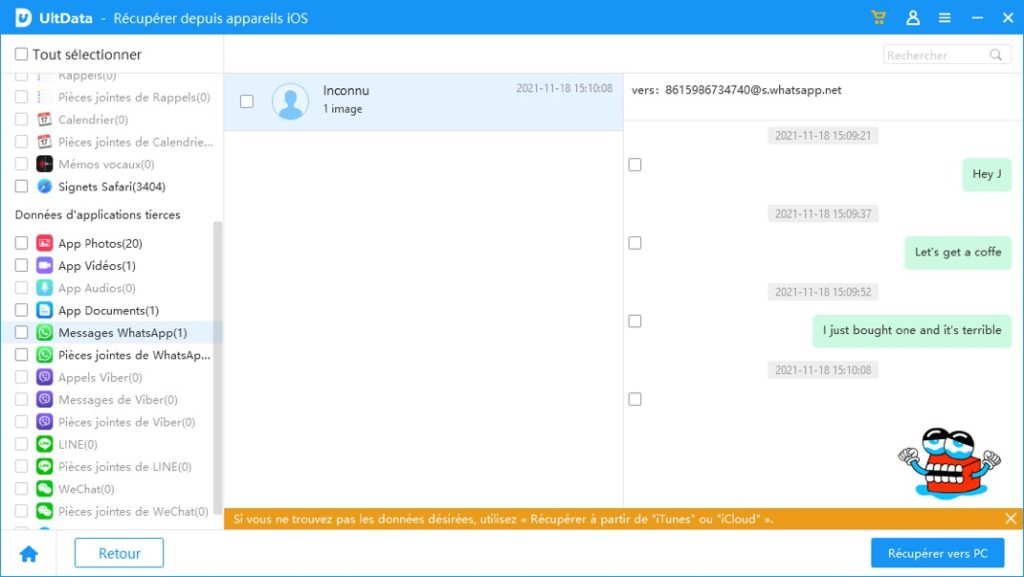1024x577 pixels.
Task: Click 'I just bought one and it's terrible' bubble
Action: [x=912, y=331]
